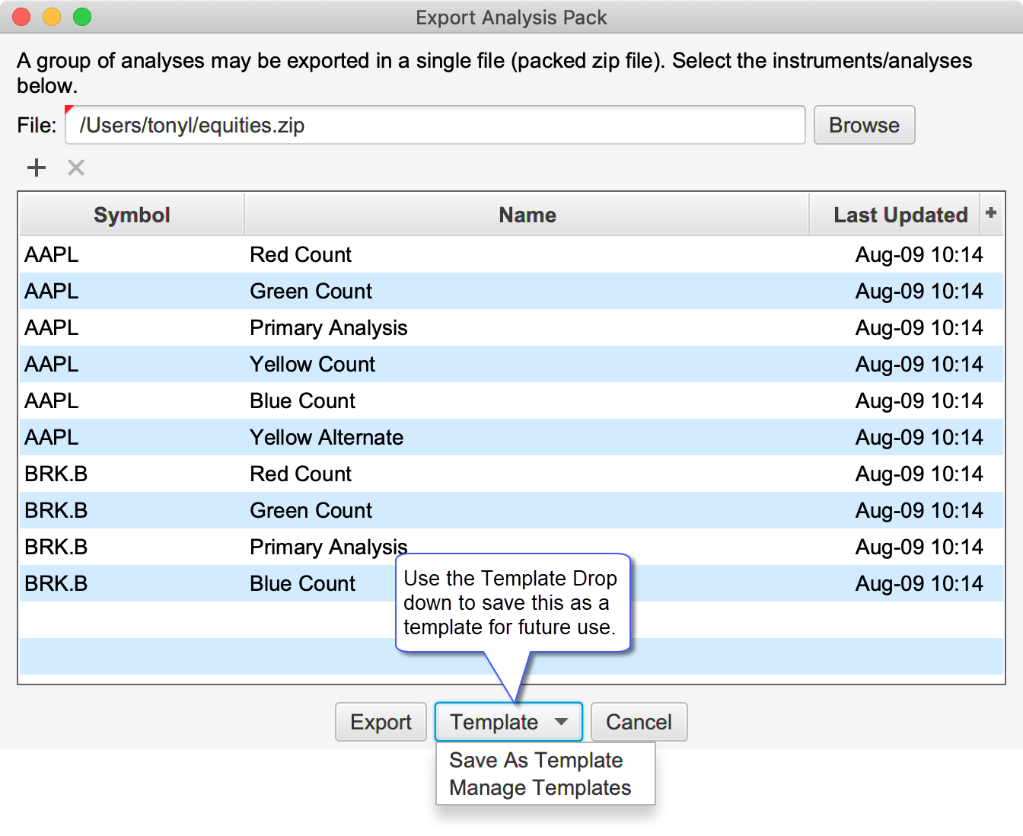Expand the Template dropdown arrow
1023x836 pixels.
tap(562, 722)
